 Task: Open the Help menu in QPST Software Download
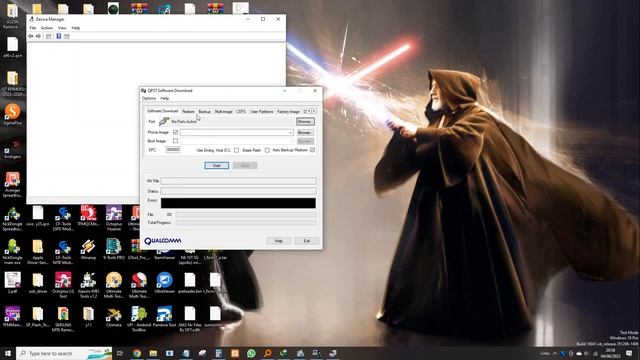point(164,98)
